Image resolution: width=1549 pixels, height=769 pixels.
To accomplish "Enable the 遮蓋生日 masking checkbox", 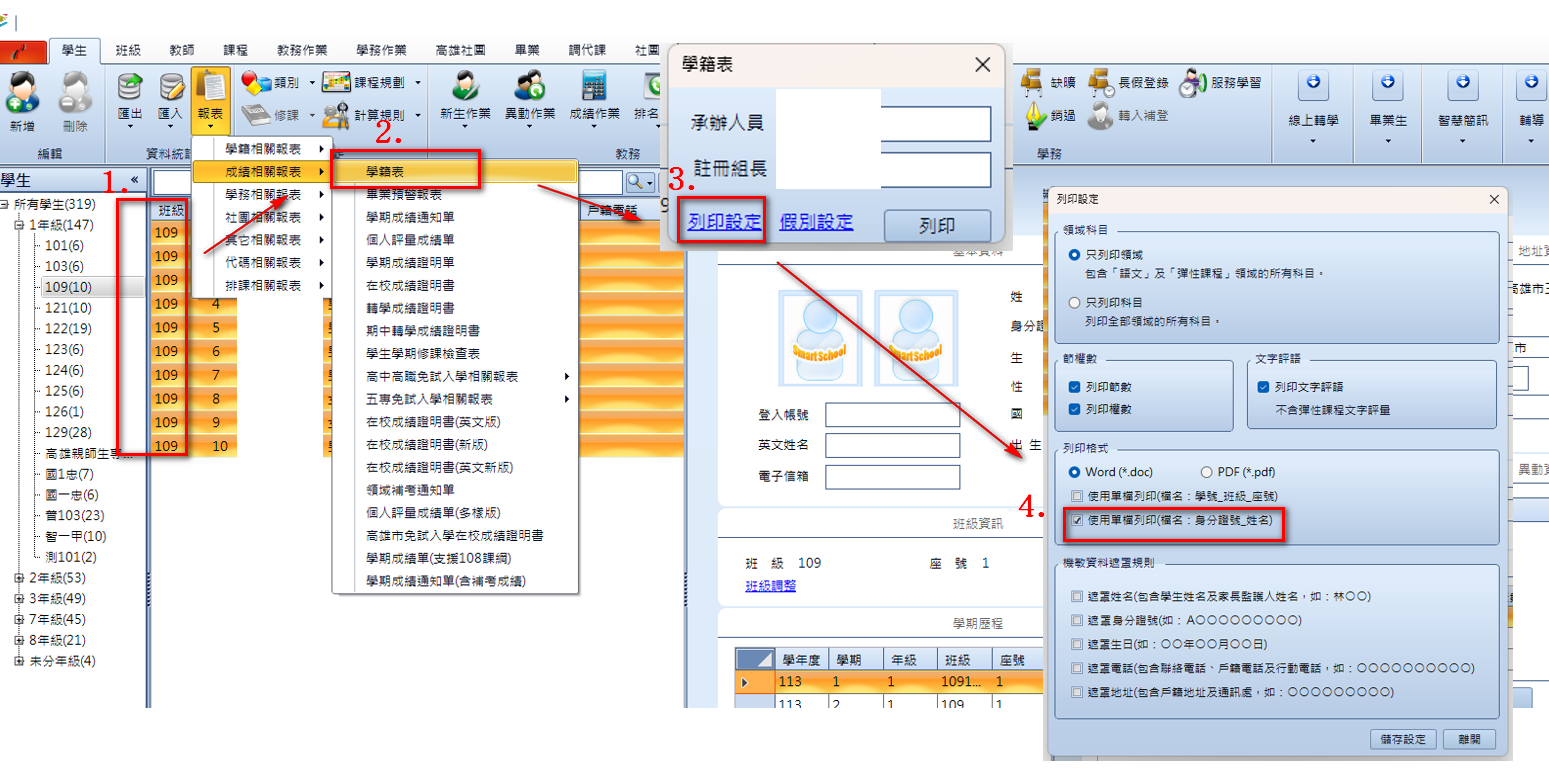I will coord(1076,645).
